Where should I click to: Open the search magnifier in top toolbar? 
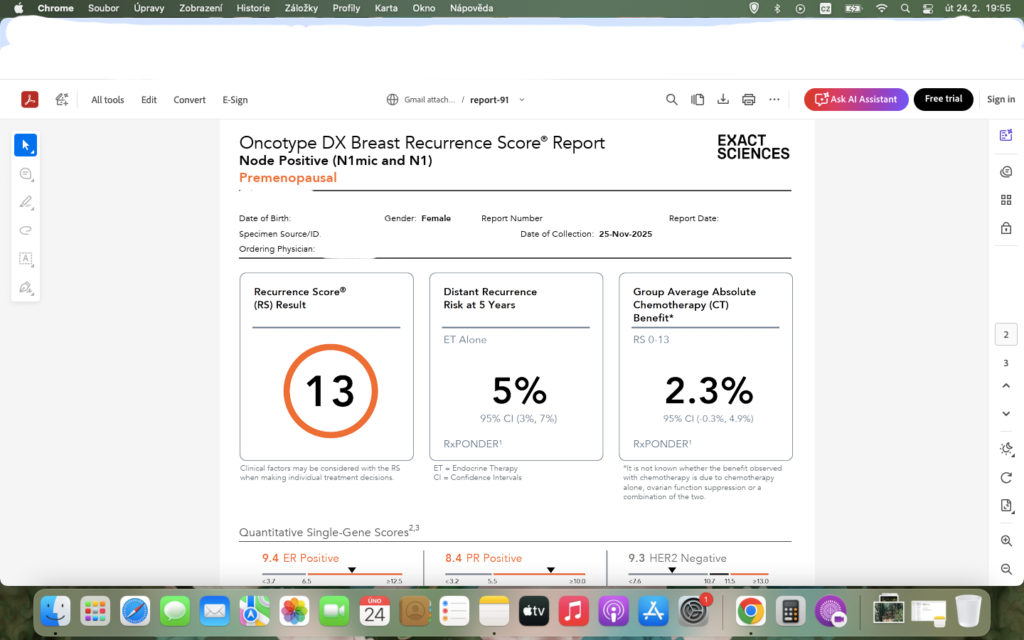click(x=672, y=100)
